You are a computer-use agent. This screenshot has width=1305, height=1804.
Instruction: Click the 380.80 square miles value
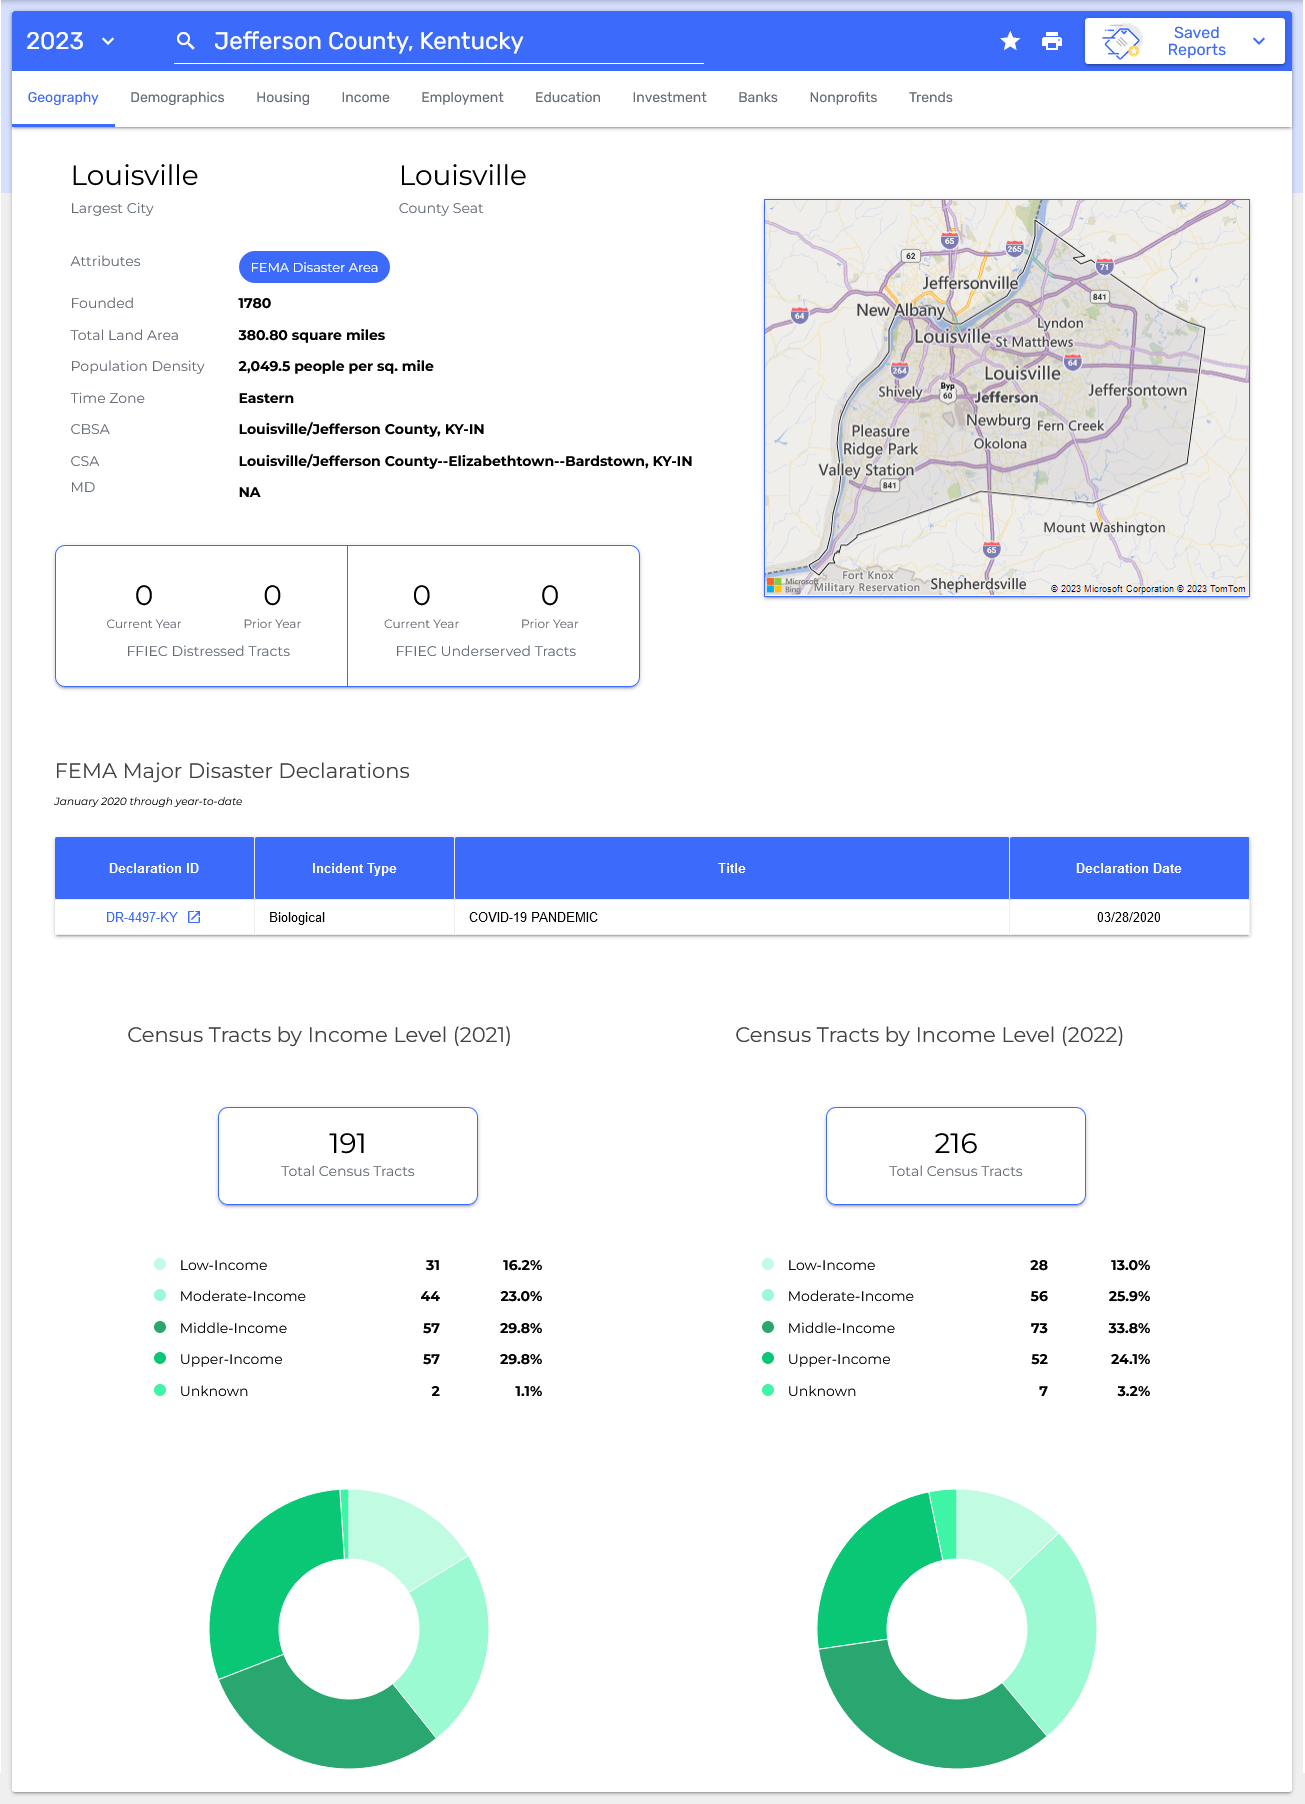311,335
